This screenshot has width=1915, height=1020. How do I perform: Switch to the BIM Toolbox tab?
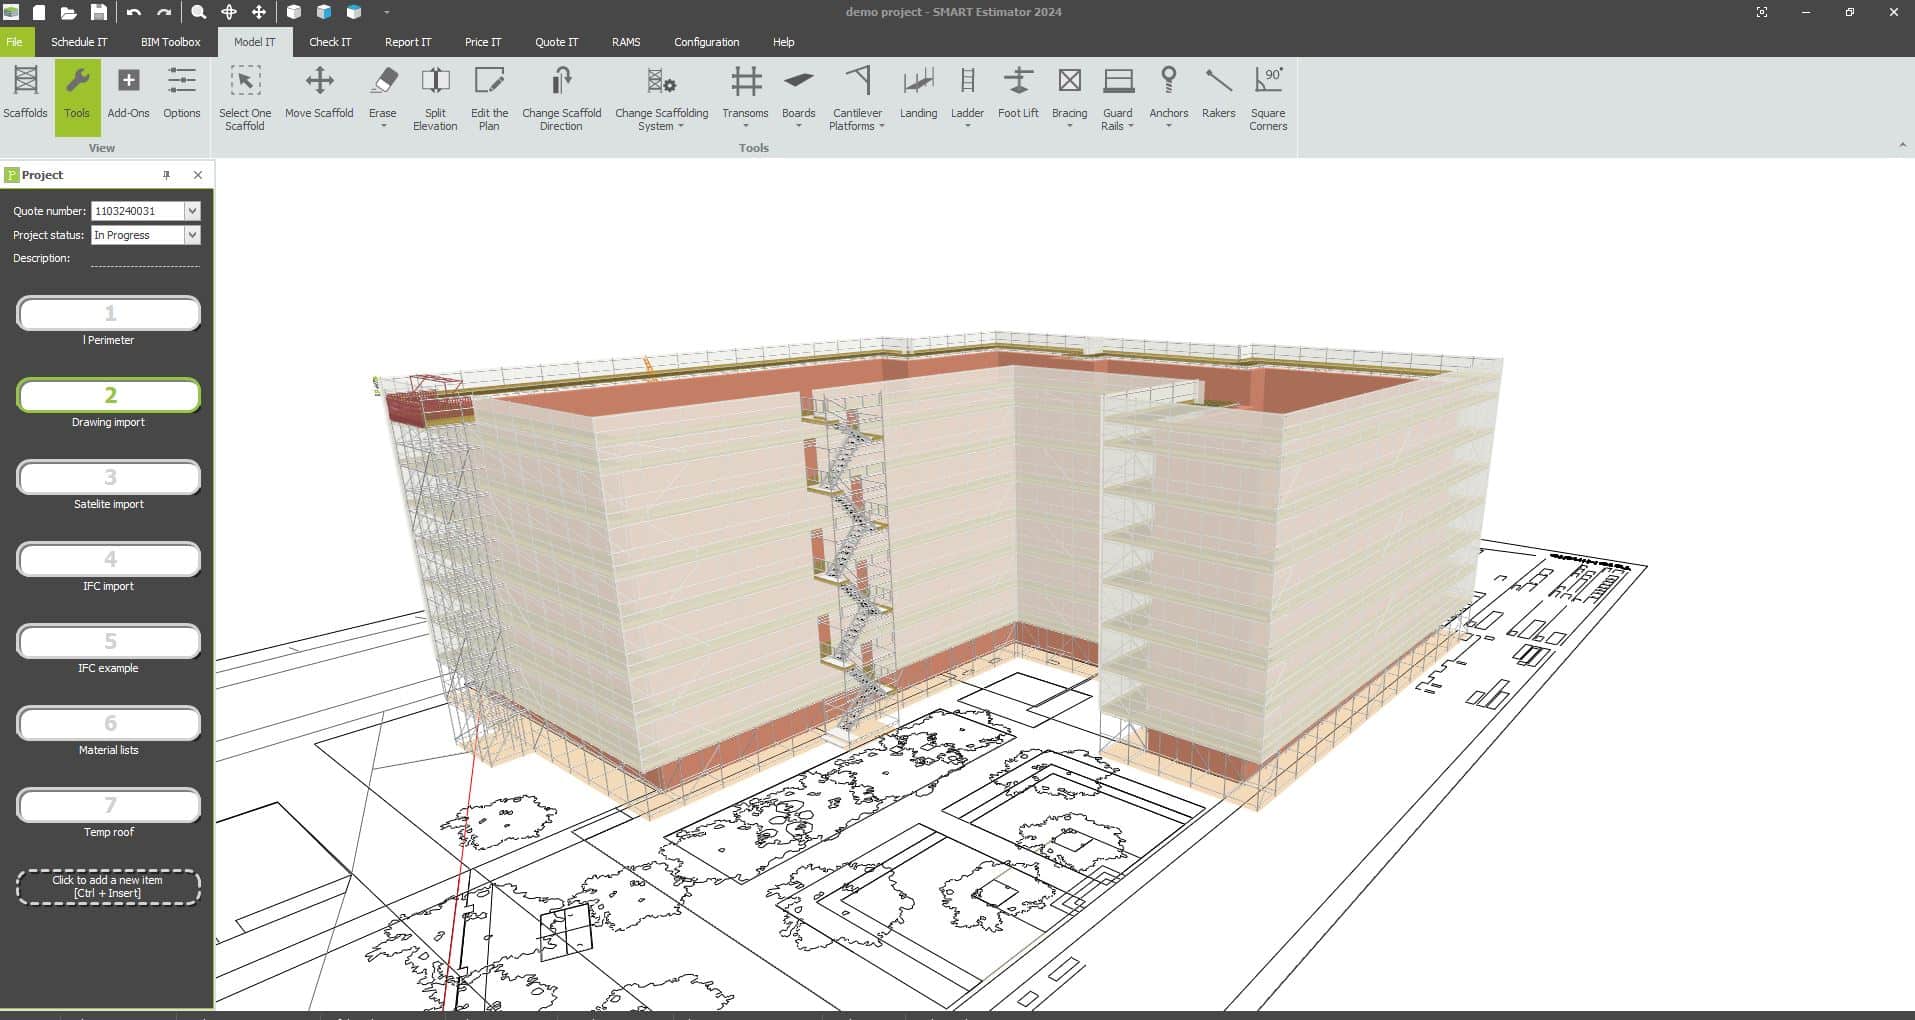[x=170, y=42]
